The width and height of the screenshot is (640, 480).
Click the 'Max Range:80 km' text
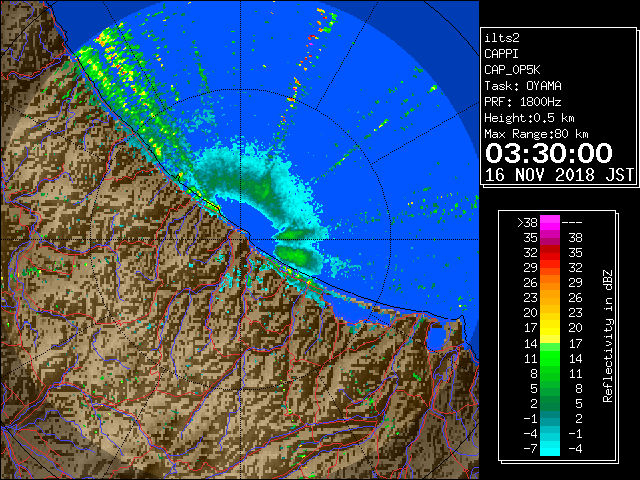[536, 134]
